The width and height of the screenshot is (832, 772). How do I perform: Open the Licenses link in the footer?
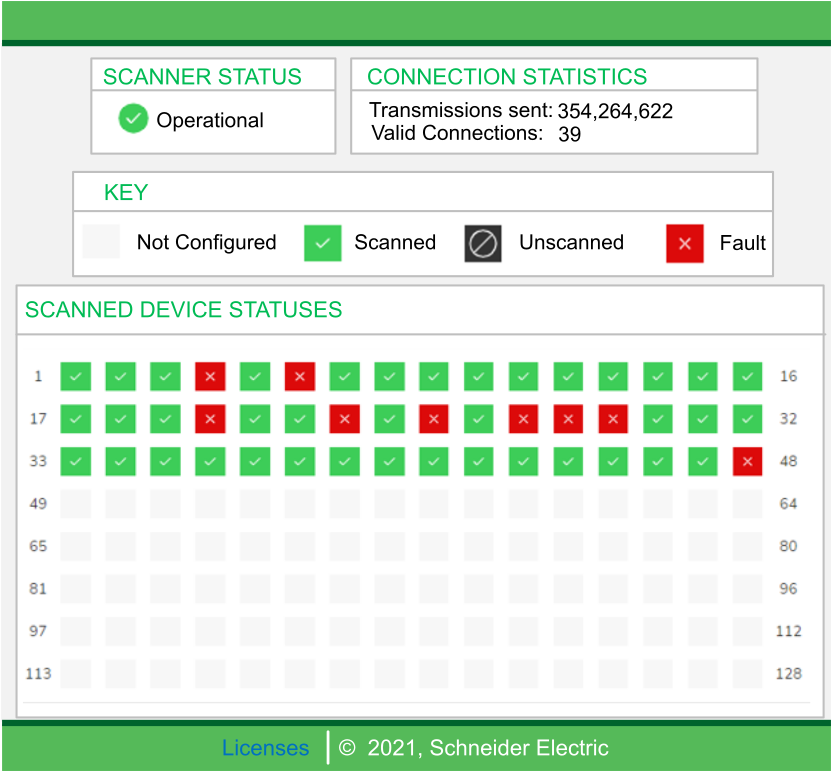pyautogui.click(x=265, y=748)
